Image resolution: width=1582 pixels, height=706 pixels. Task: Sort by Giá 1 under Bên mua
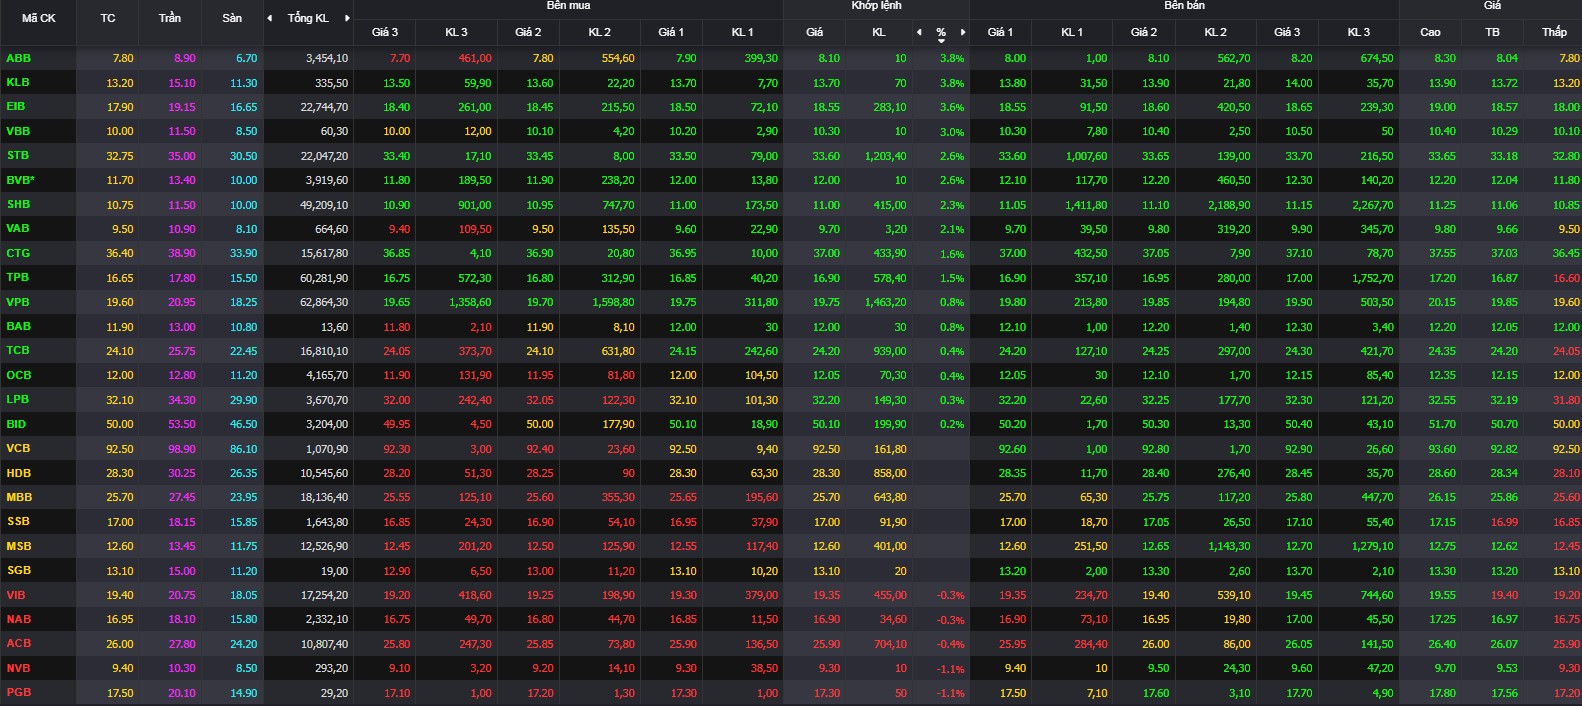click(x=671, y=32)
